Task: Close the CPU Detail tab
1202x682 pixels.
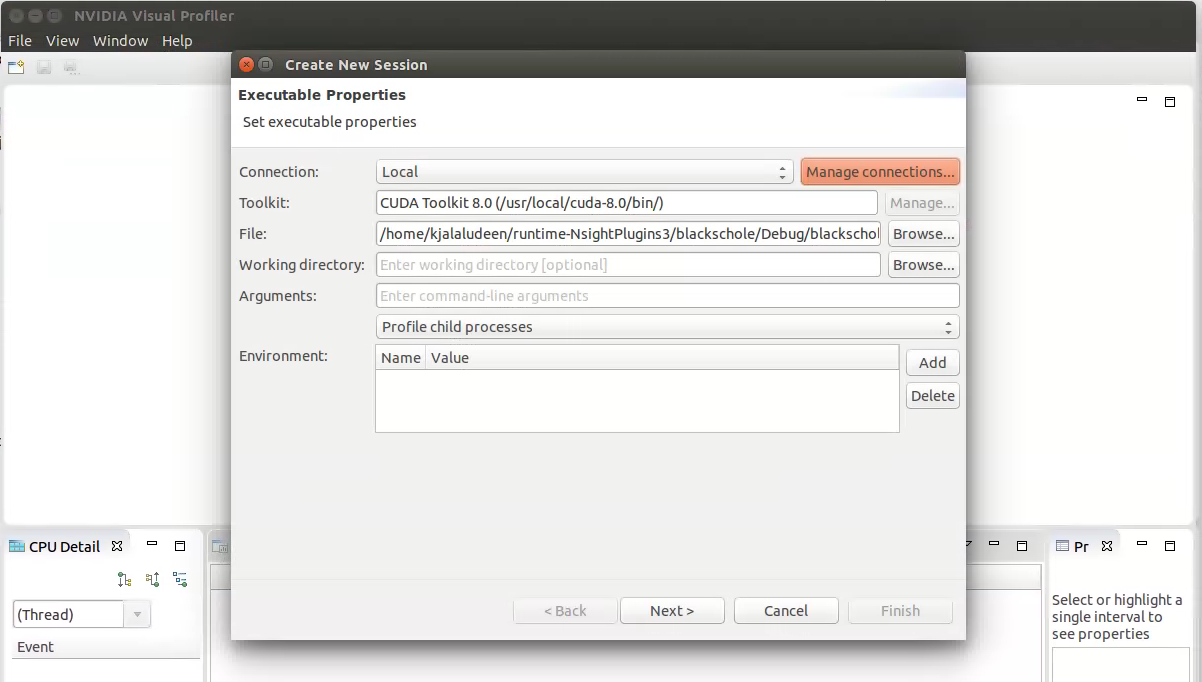Action: (x=117, y=546)
